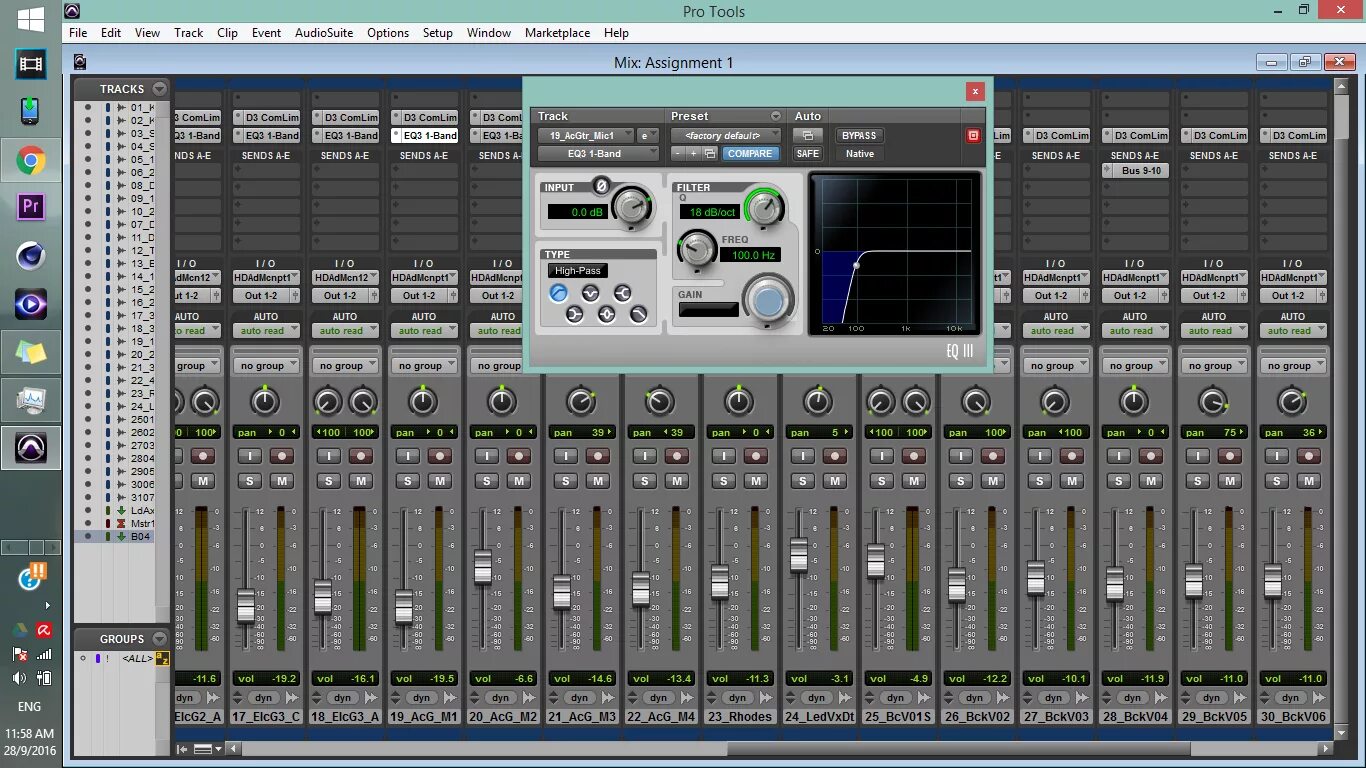Viewport: 1366px width, 768px height.
Task: Select the Peak filter type icon
Action: click(606, 315)
